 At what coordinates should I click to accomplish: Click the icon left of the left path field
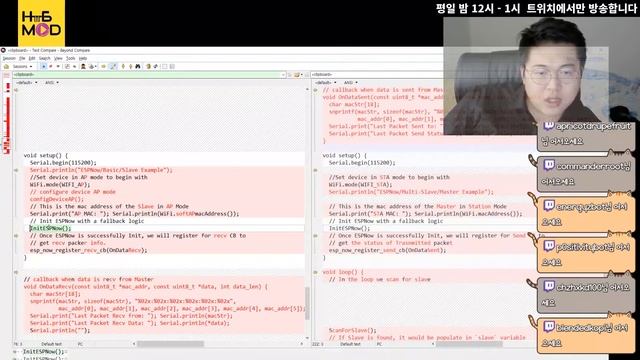tap(6, 75)
